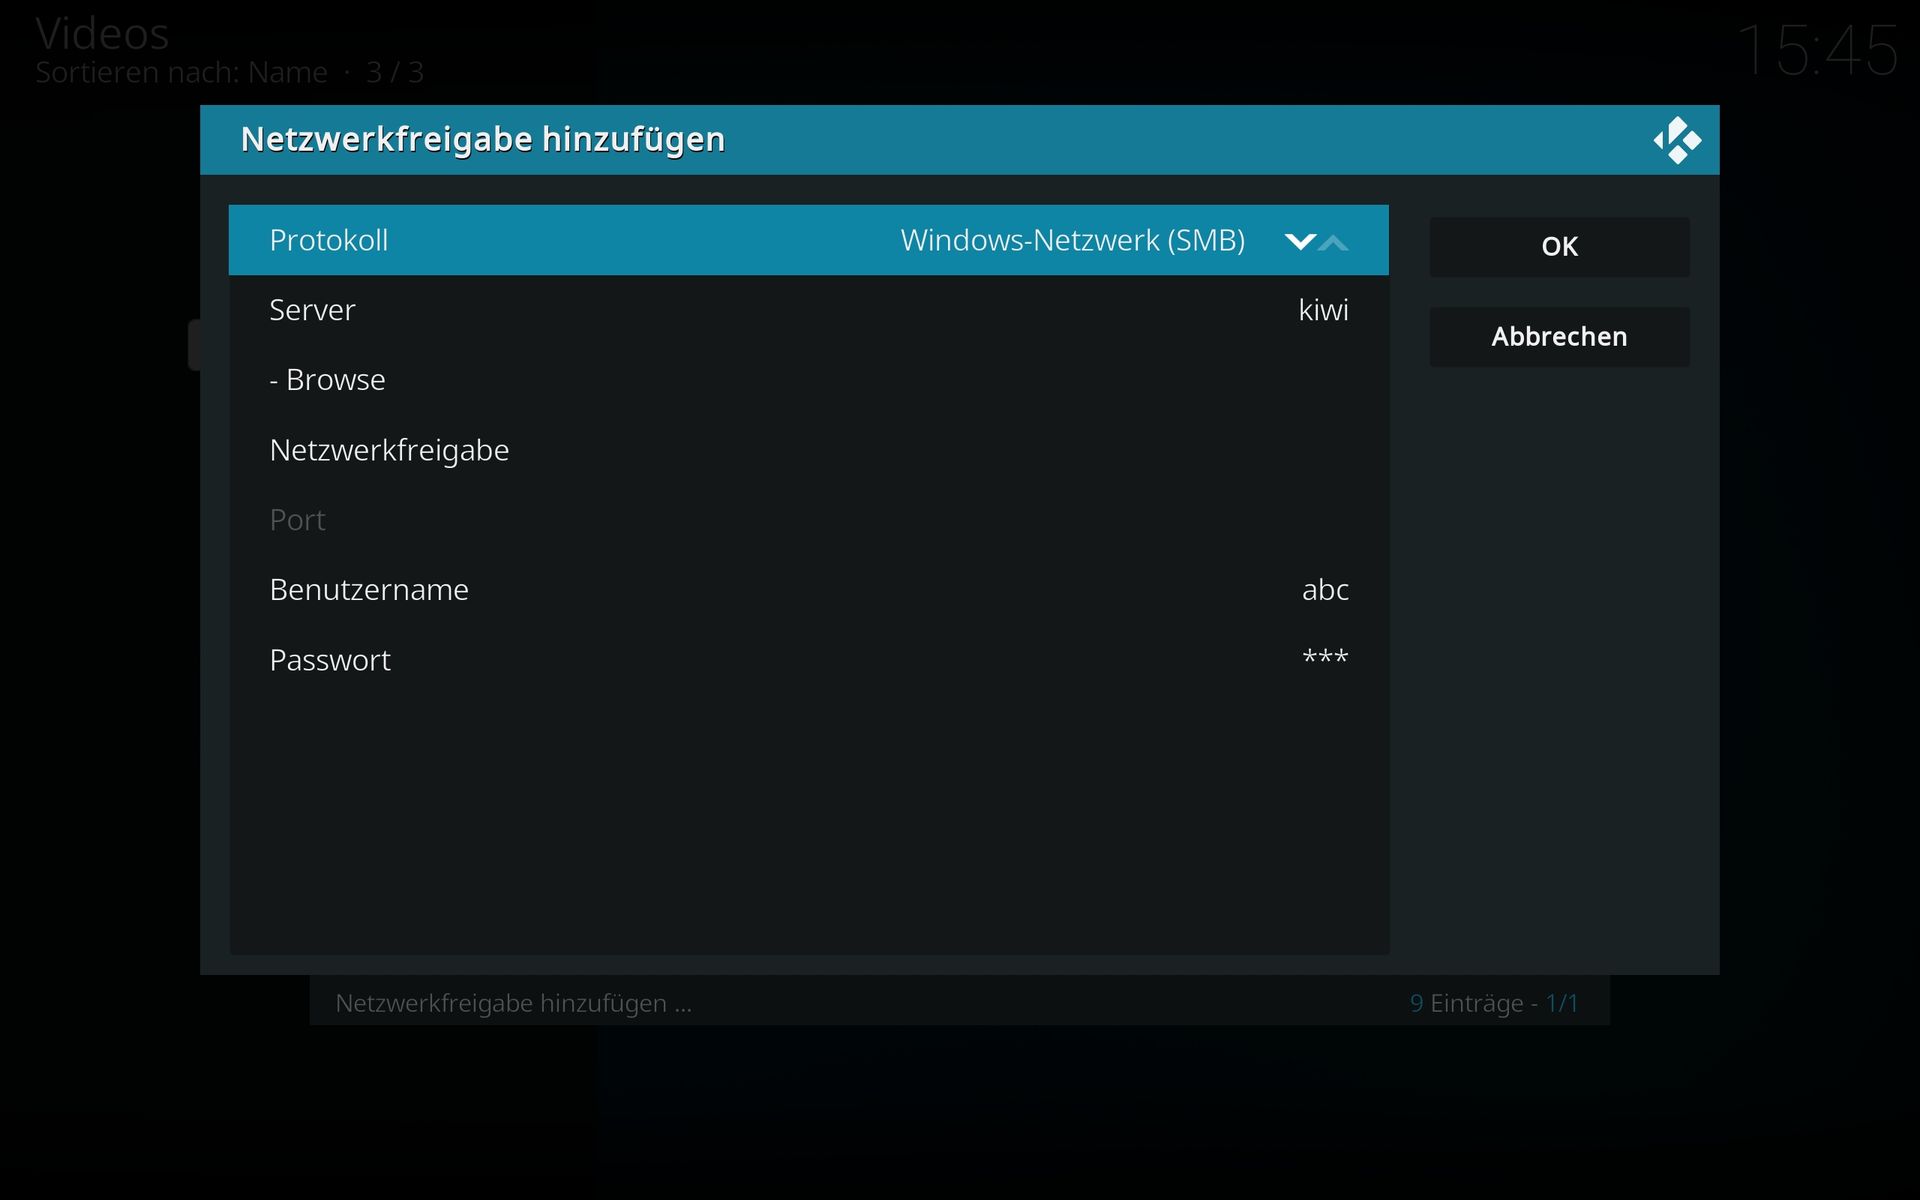Click the '9 Einträge - 1/1' counter
This screenshot has height=1200, width=1920.
[1494, 1003]
